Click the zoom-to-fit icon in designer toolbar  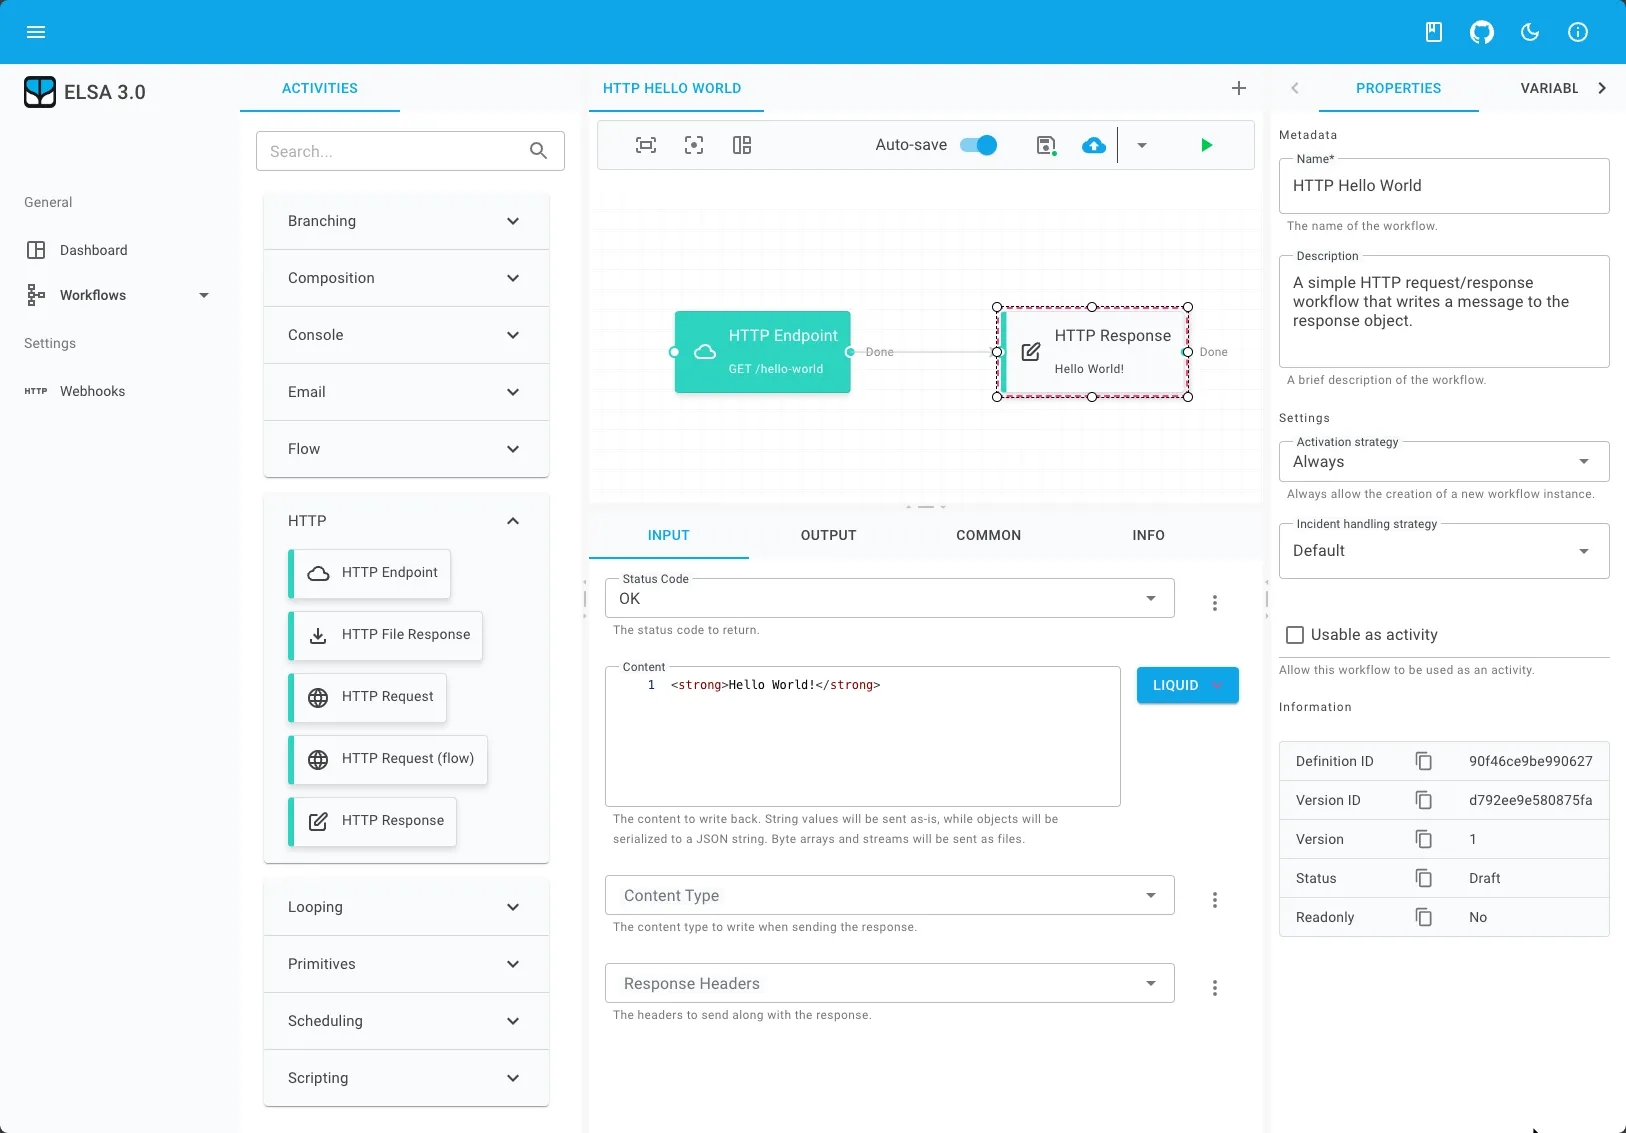[x=646, y=145]
